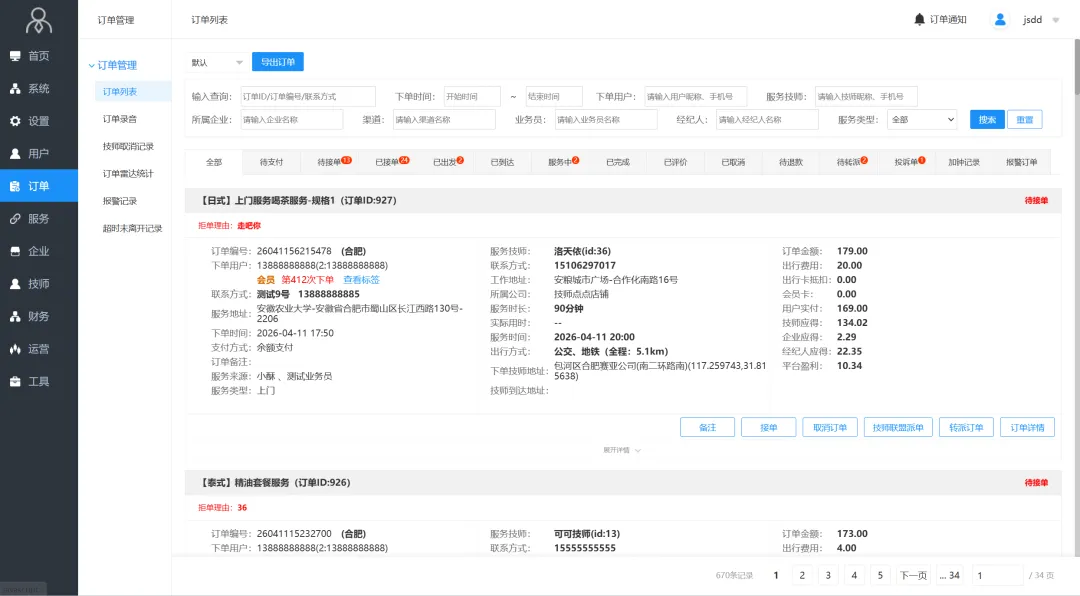1080x596 pixels.
Task: Click the jsdd user avatar icon
Action: [999, 19]
